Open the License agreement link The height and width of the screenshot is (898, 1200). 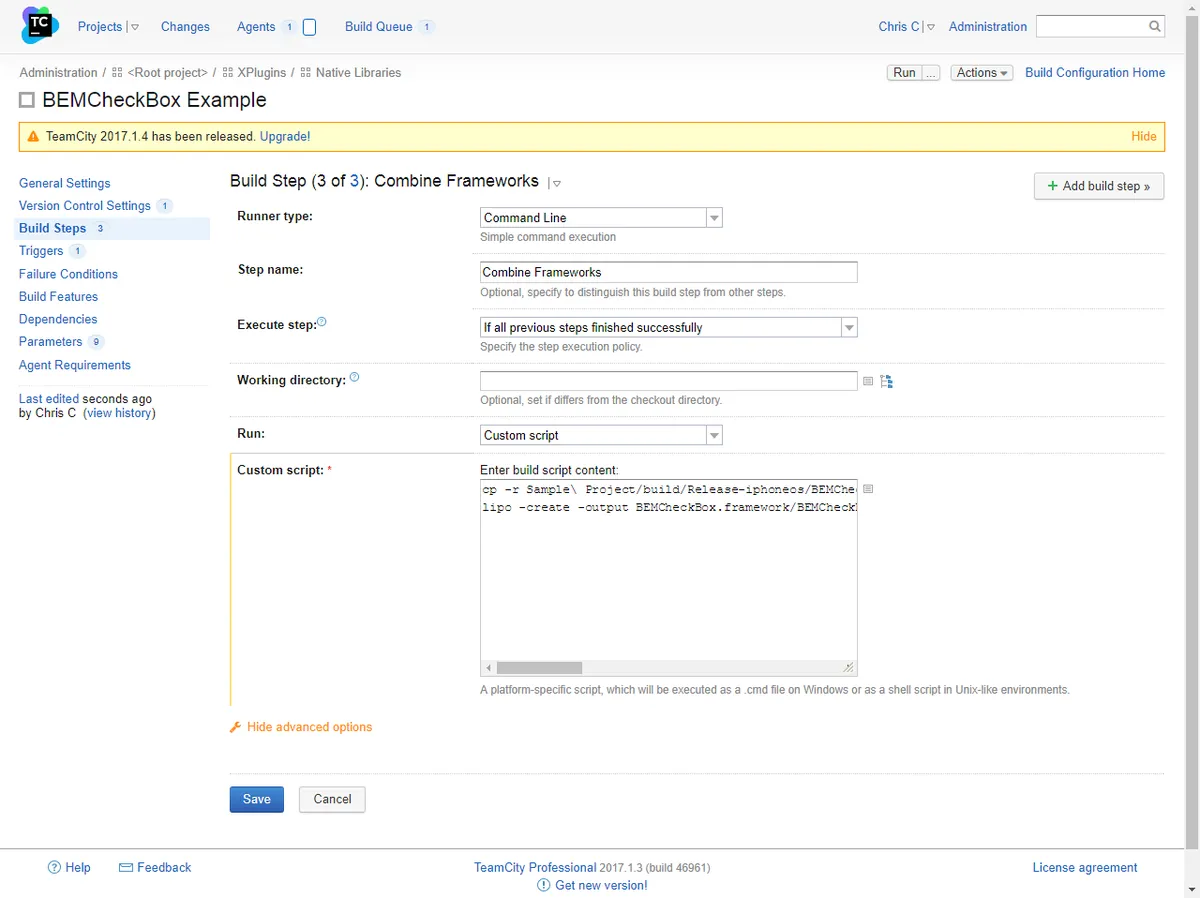1085,868
